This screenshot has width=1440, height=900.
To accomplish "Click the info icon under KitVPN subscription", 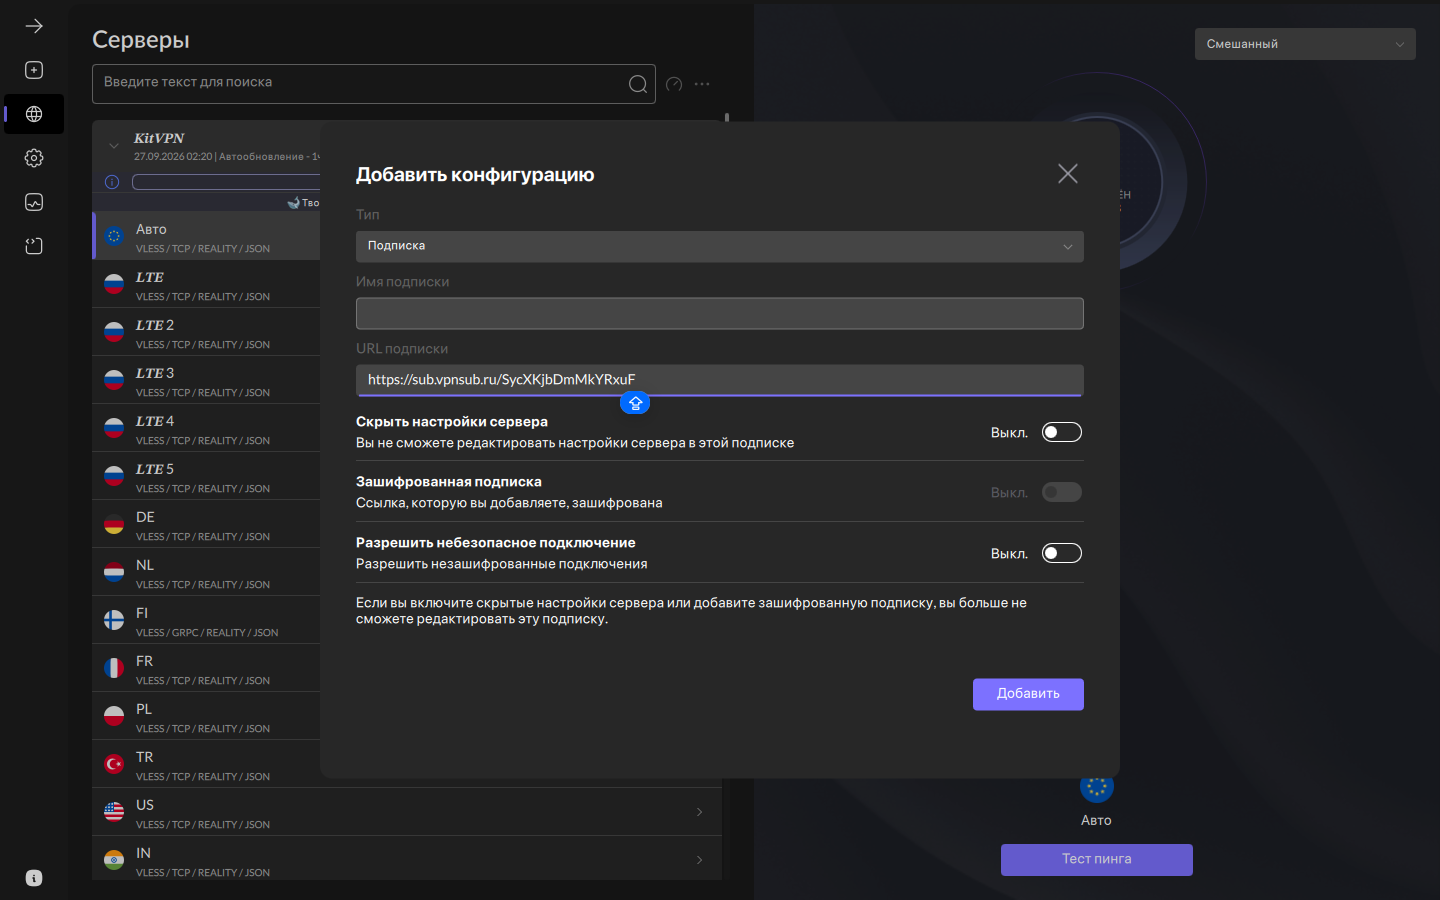I will 112,182.
